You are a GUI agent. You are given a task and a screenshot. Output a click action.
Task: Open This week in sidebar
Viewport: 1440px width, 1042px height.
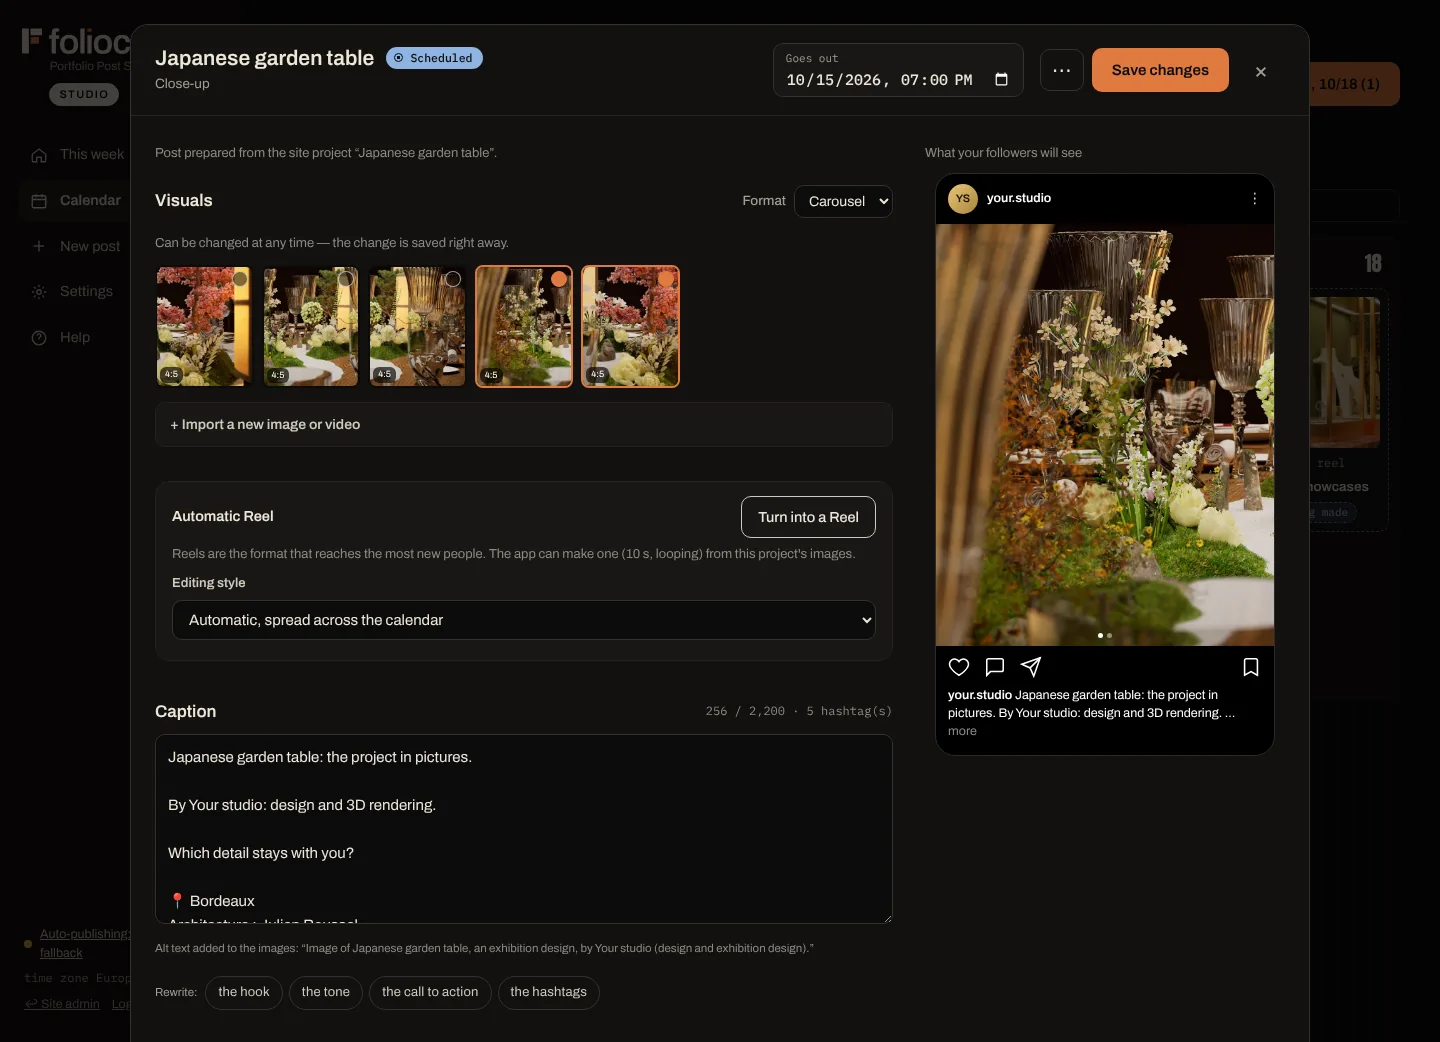point(78,155)
